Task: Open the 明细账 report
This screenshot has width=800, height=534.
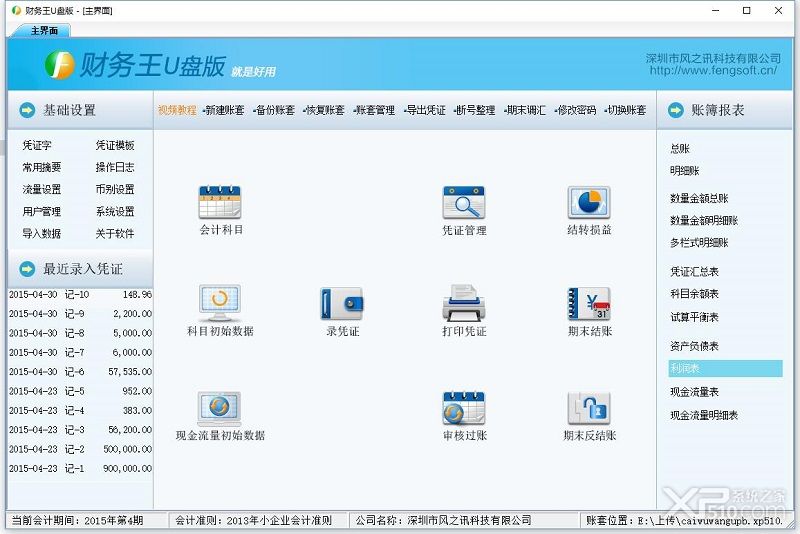Action: (x=685, y=171)
